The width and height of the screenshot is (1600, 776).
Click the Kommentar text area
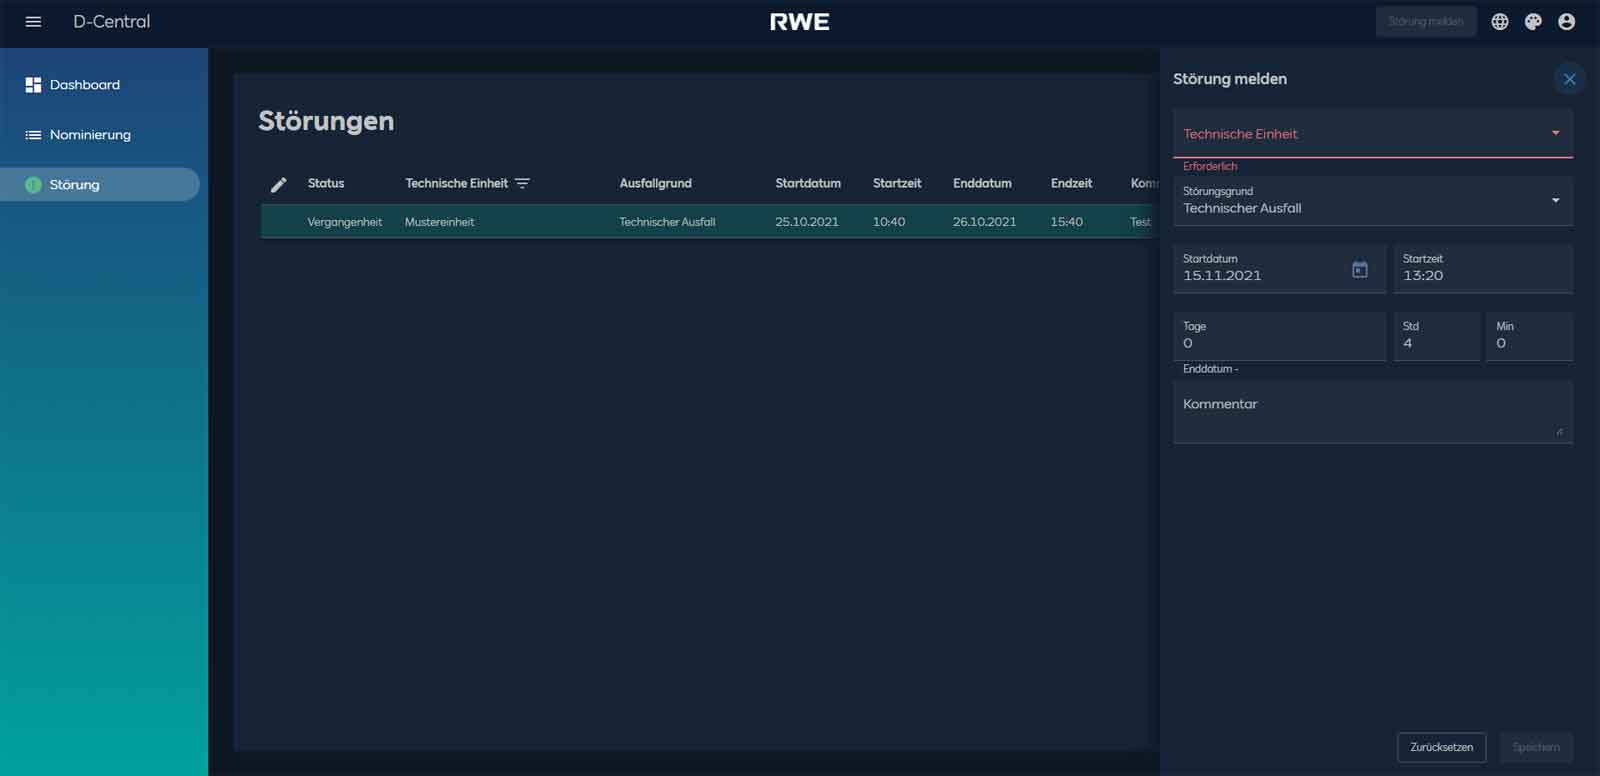click(1373, 411)
